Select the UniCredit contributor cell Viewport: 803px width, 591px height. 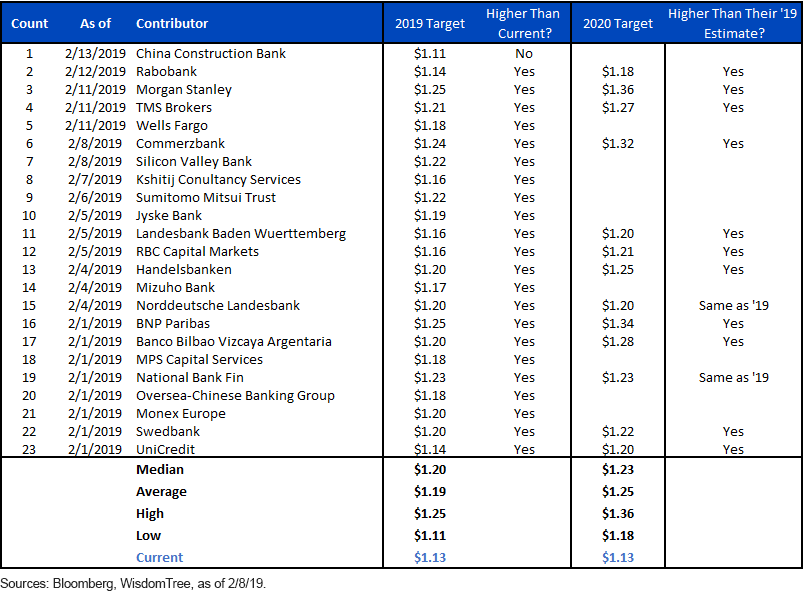[x=165, y=449]
